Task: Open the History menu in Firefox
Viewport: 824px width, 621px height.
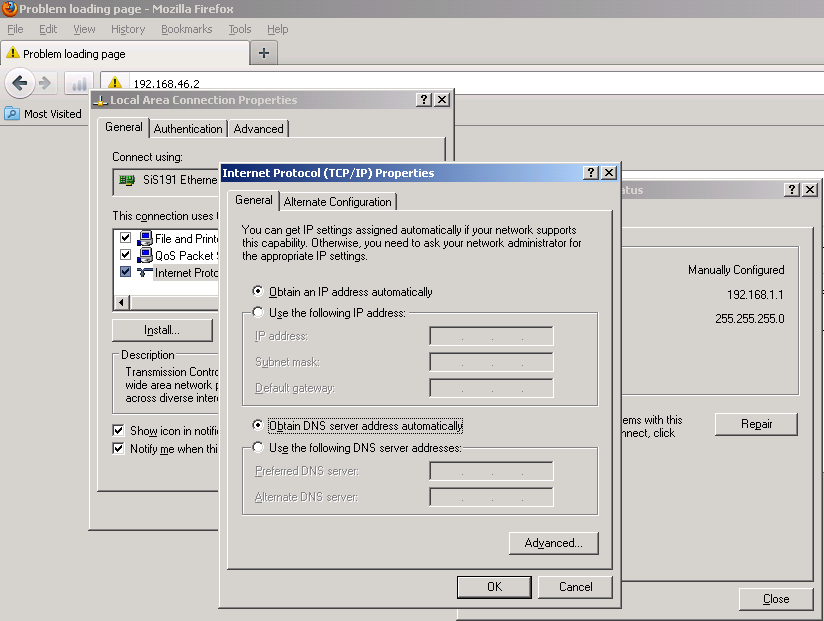Action: 128,29
